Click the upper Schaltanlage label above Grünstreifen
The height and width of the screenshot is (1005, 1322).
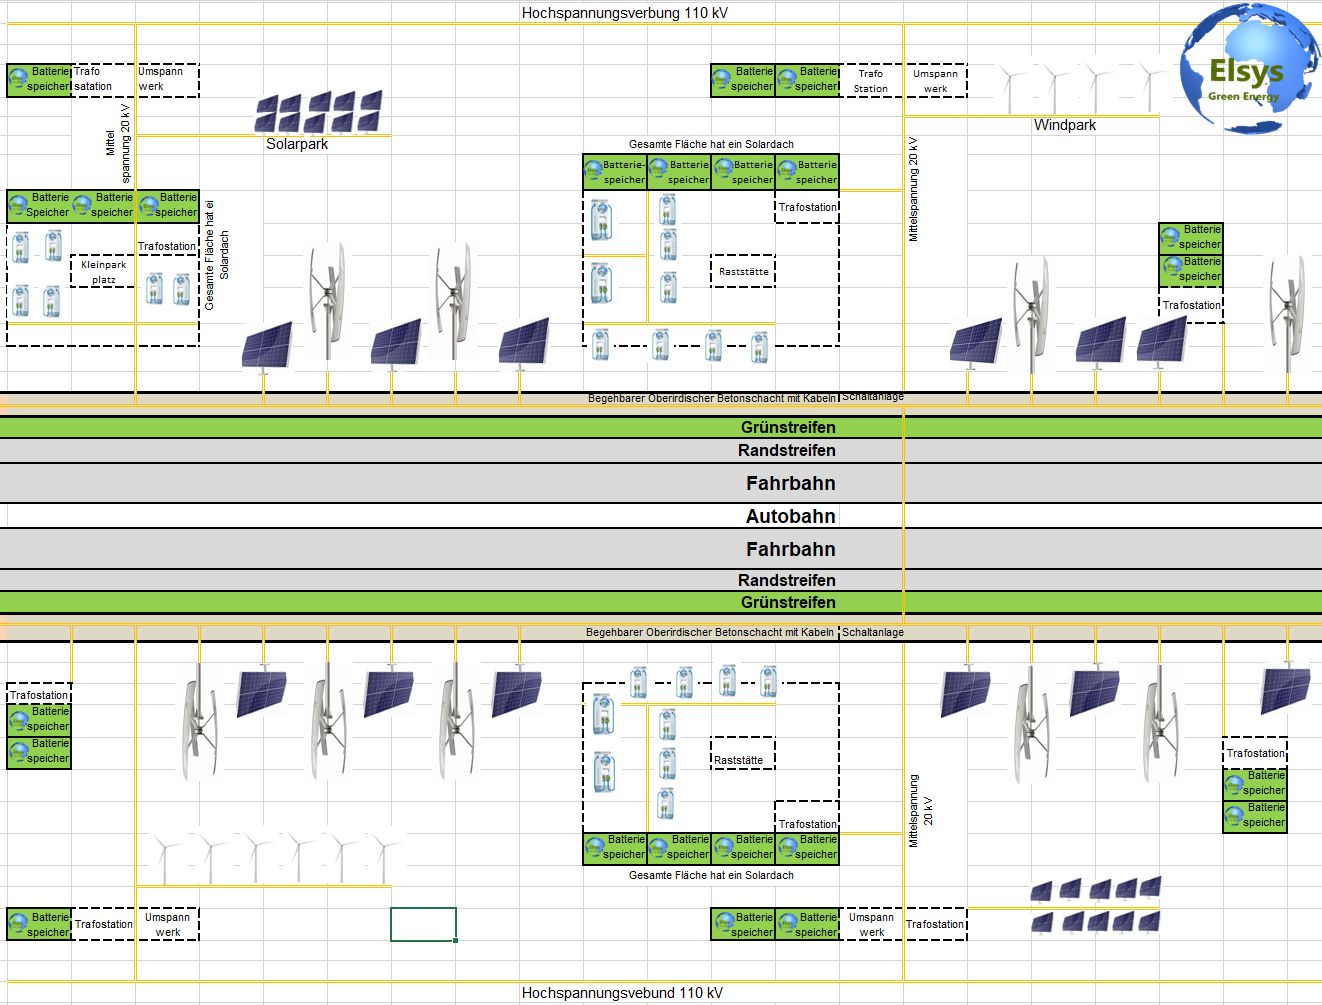[872, 397]
